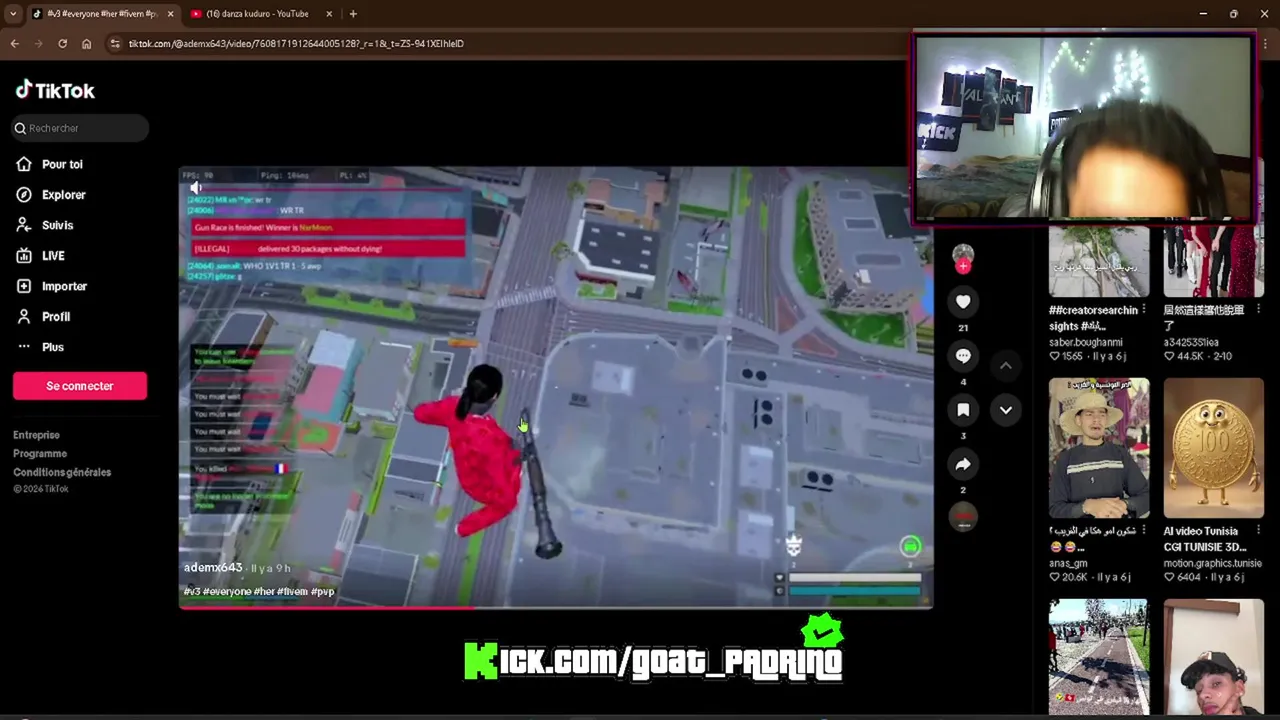Screen dimensions: 1280x720
Task: Open Profil in sidebar
Action: point(44,317)
